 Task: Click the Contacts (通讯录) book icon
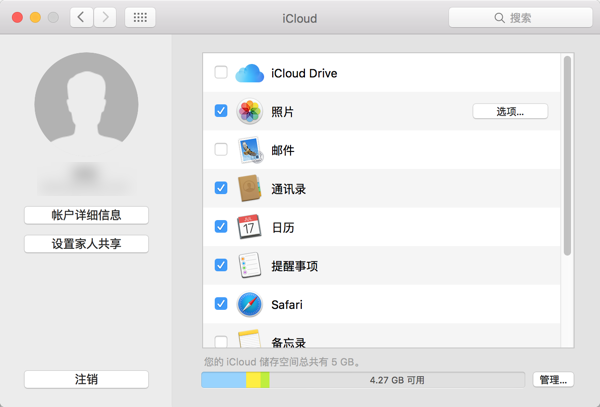click(249, 188)
